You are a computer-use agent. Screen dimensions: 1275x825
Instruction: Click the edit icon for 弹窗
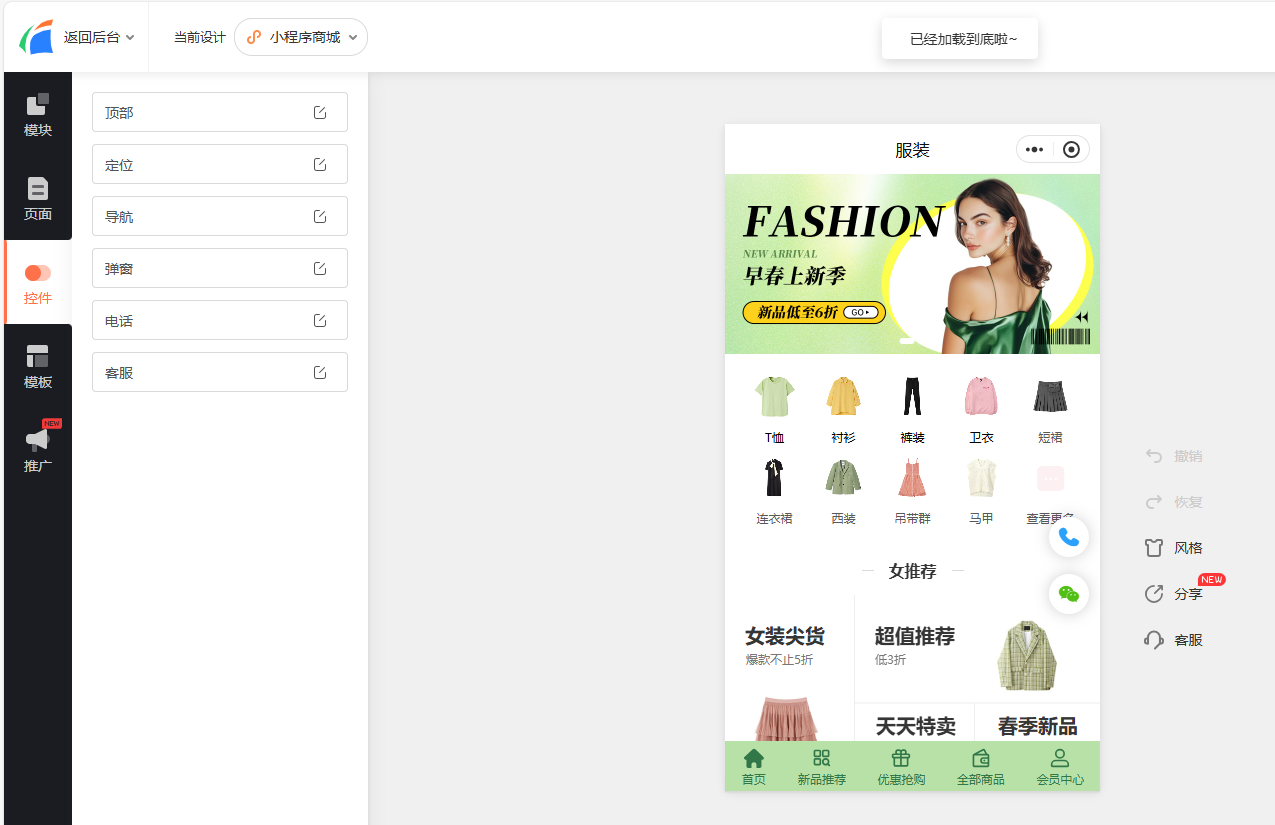point(320,268)
